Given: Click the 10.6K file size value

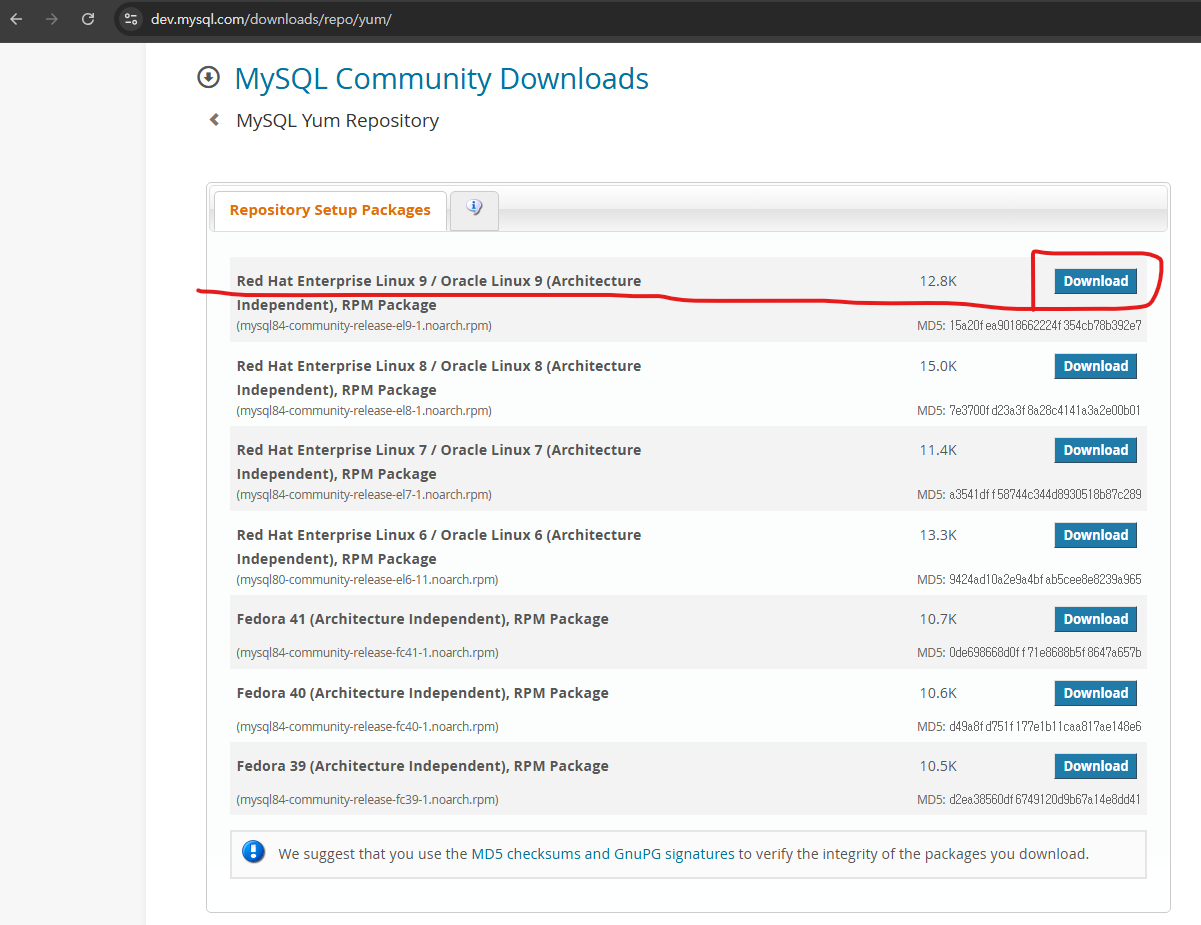Looking at the screenshot, I should coord(938,693).
